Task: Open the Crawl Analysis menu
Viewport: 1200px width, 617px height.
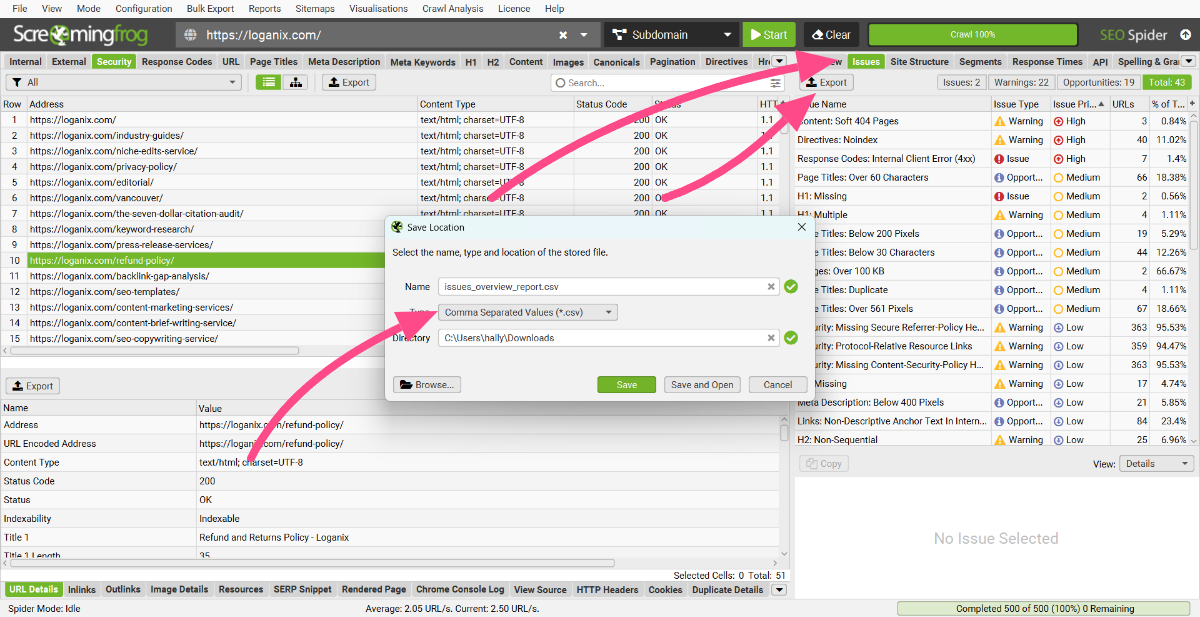Action: 454,8
